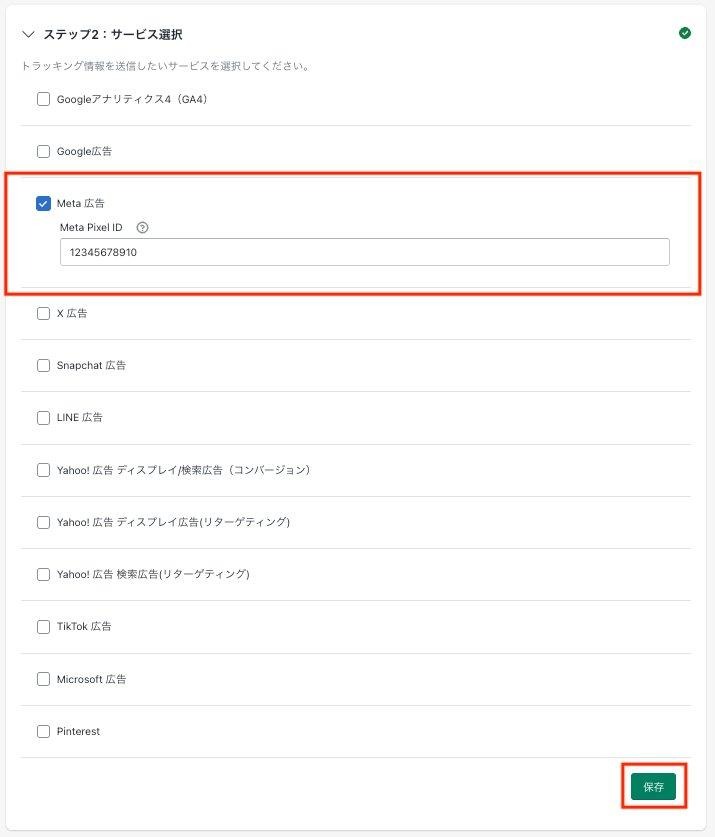Click the Meta Pixel ID input field
Image resolution: width=715 pixels, height=837 pixels.
coord(364,252)
